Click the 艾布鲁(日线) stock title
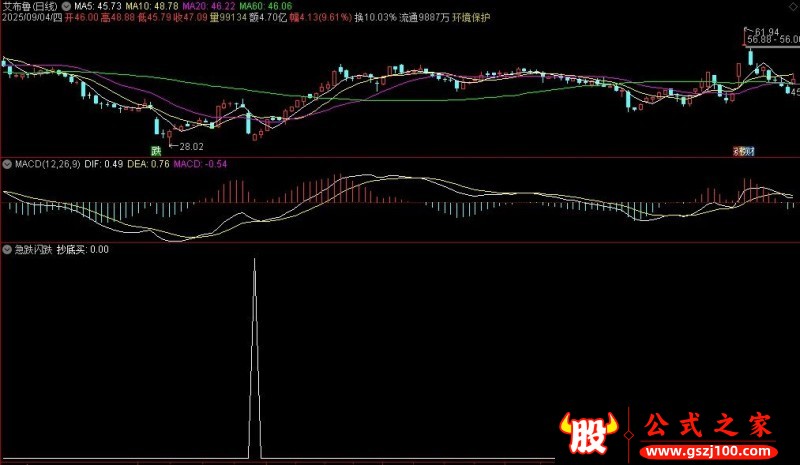The image size is (800, 465). [x=30, y=6]
